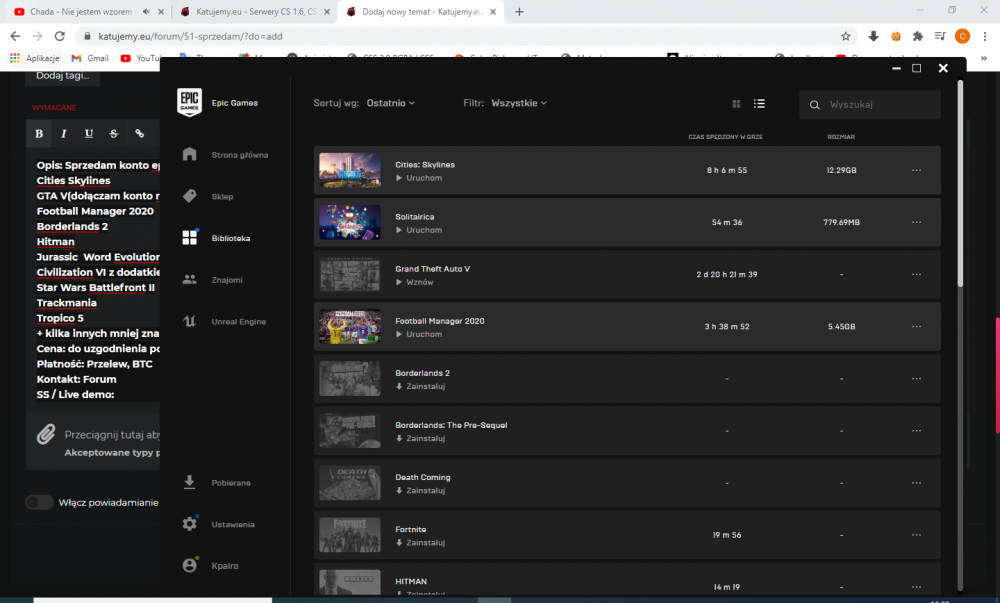Open options menu for Borderlands 2
Screen dimensions: 1000x603
pyautogui.click(x=916, y=379)
